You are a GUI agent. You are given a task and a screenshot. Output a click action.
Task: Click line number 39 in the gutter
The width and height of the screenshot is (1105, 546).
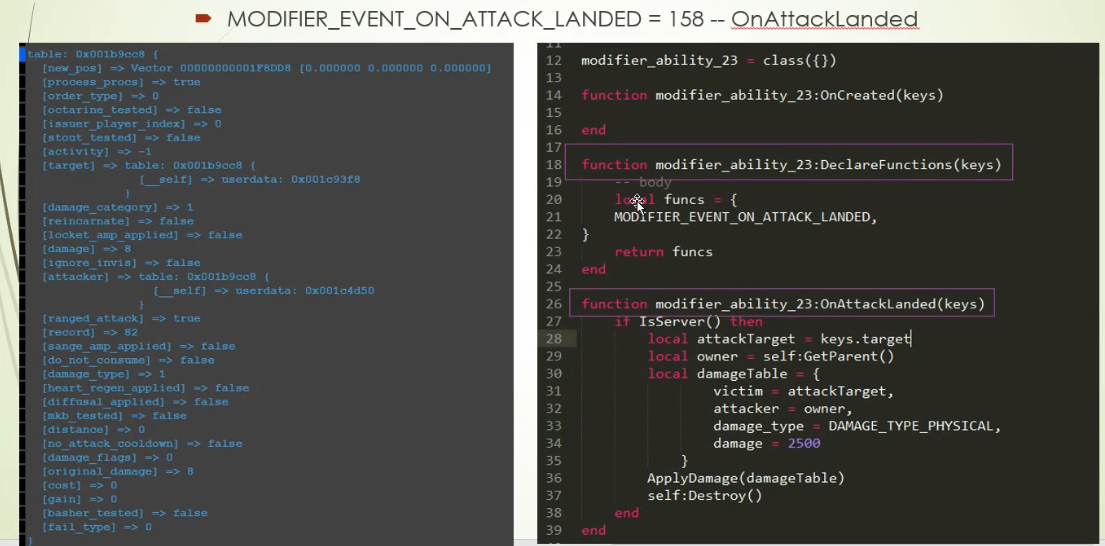(554, 531)
